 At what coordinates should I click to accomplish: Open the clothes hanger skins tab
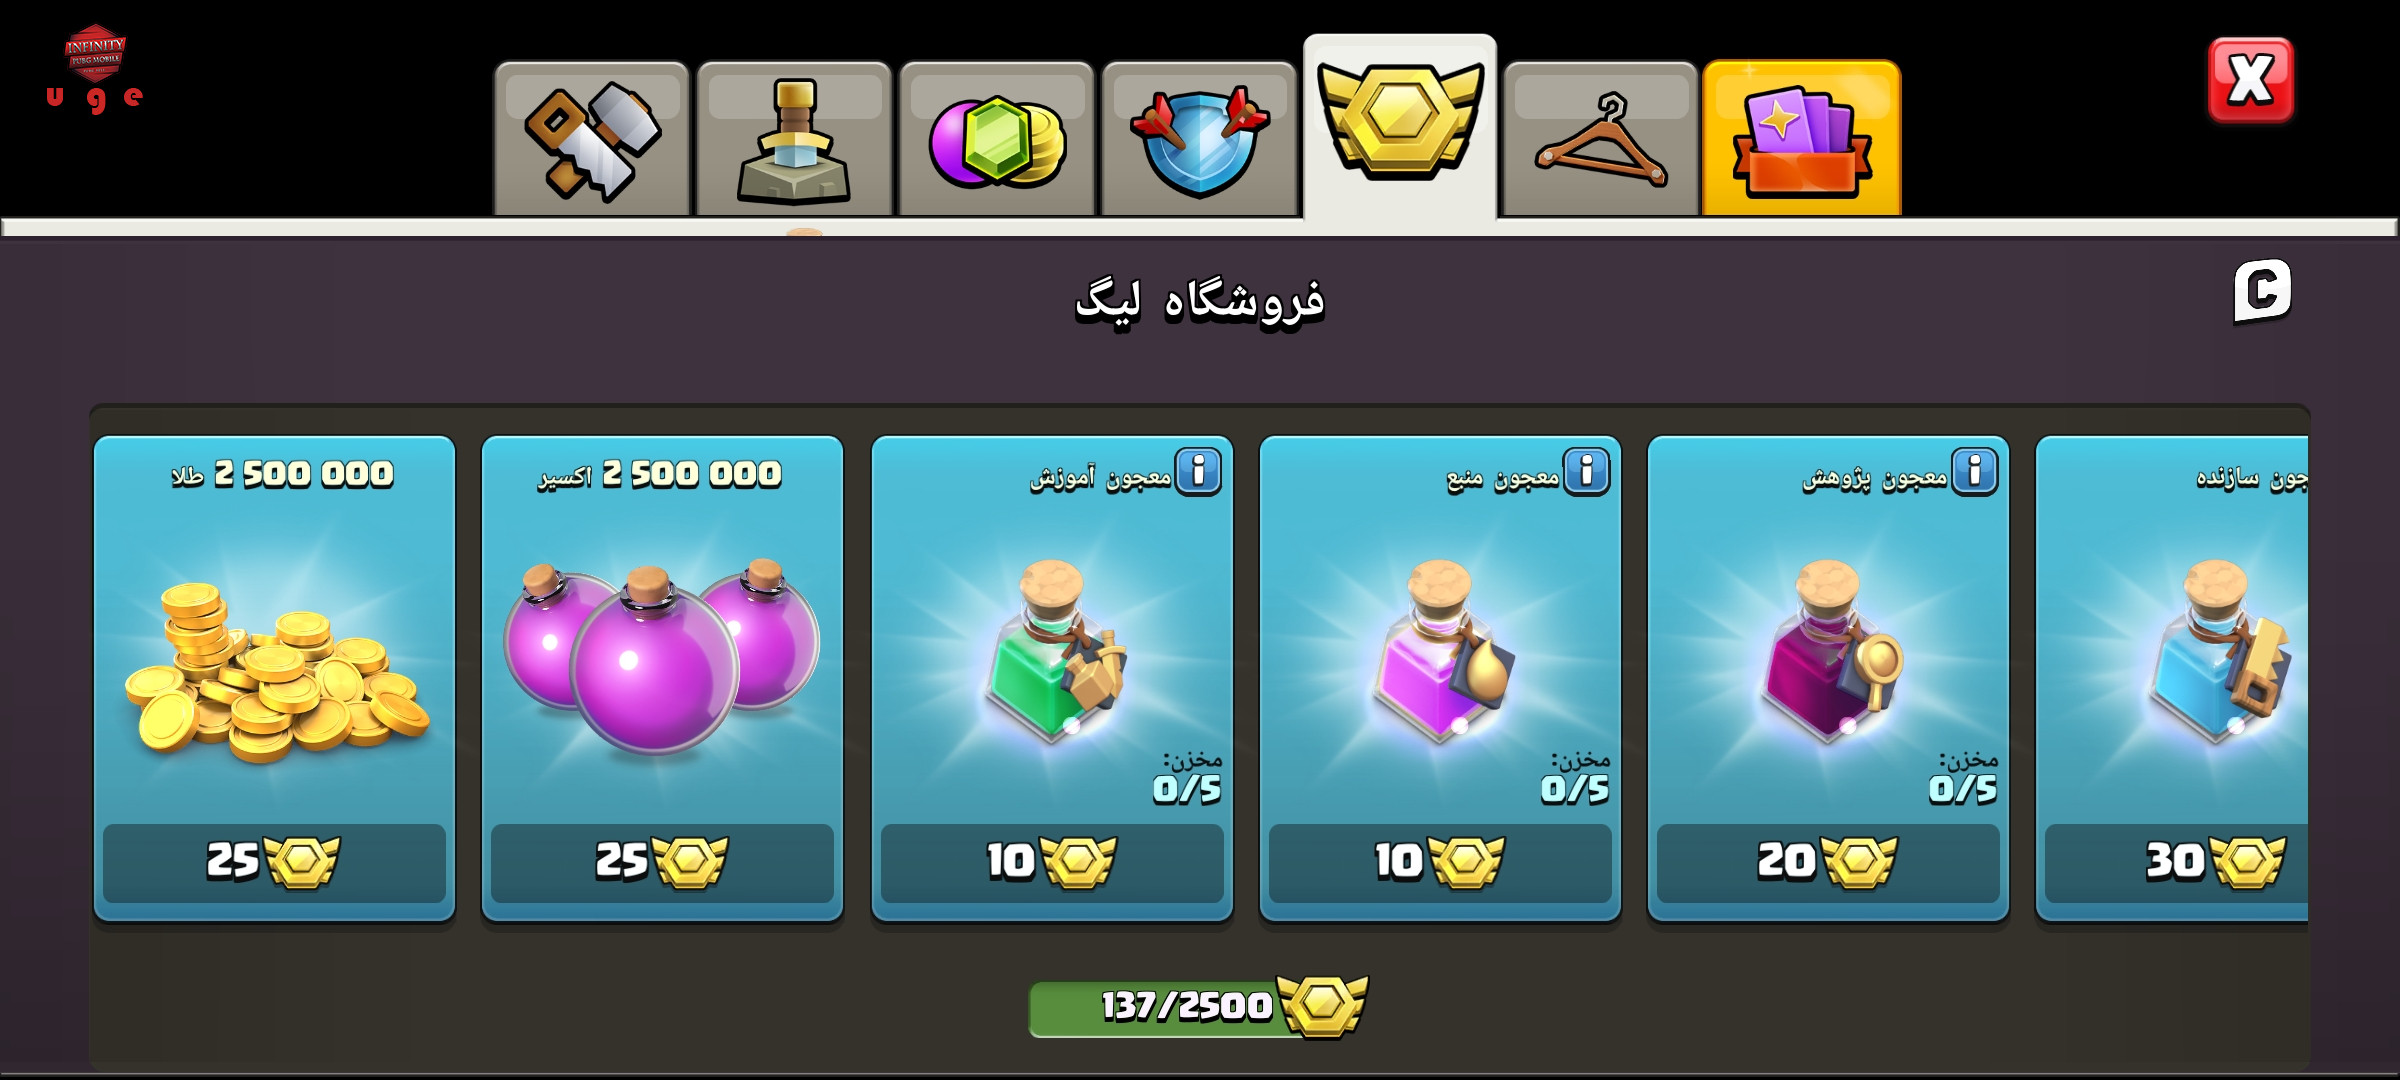click(x=1601, y=140)
